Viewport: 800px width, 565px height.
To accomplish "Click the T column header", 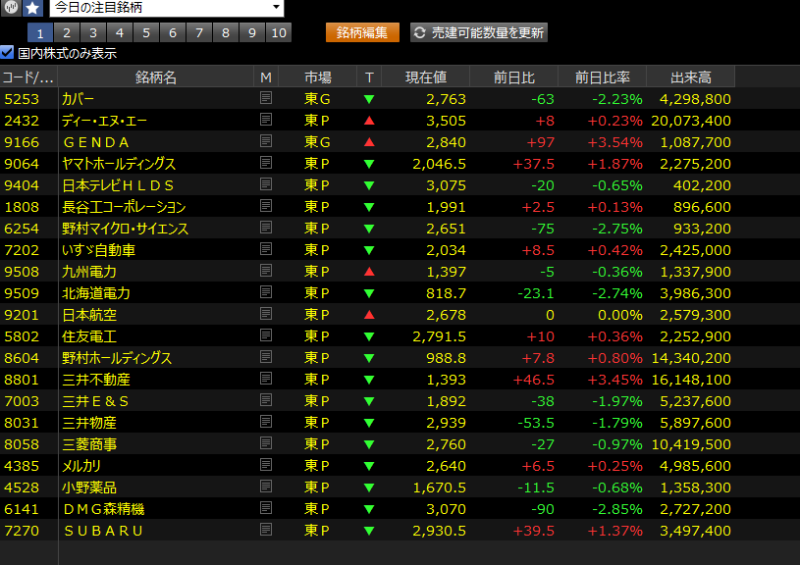I will 369,77.
